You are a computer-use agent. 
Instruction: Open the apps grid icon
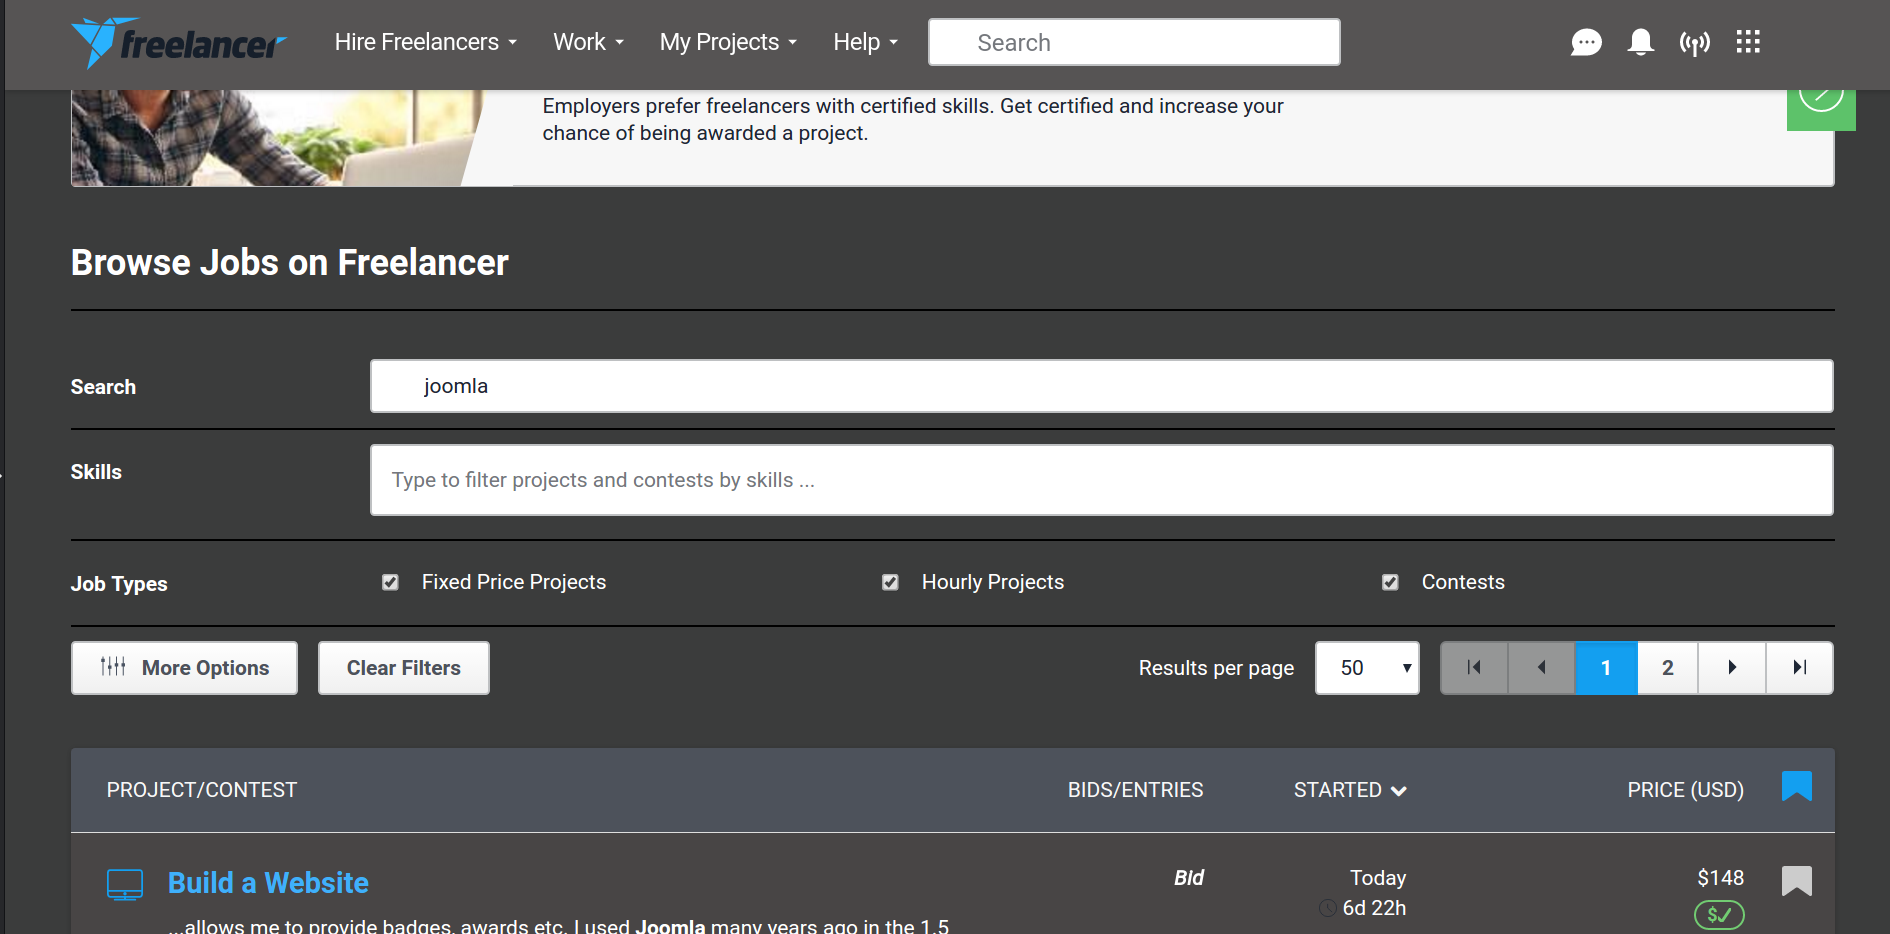pos(1748,42)
